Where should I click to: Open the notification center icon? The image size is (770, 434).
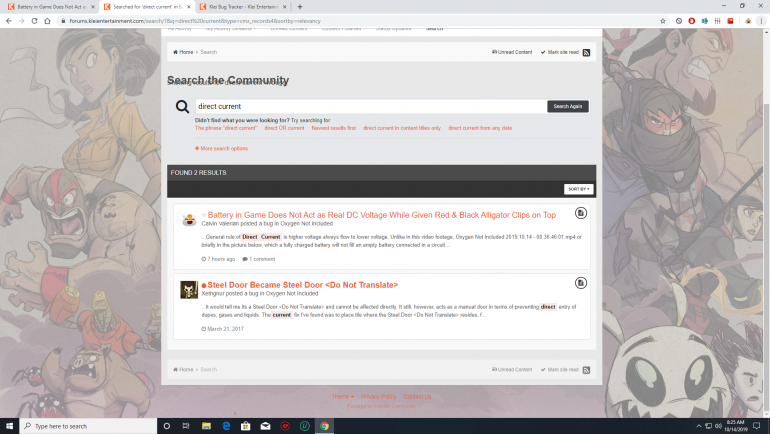click(757, 426)
